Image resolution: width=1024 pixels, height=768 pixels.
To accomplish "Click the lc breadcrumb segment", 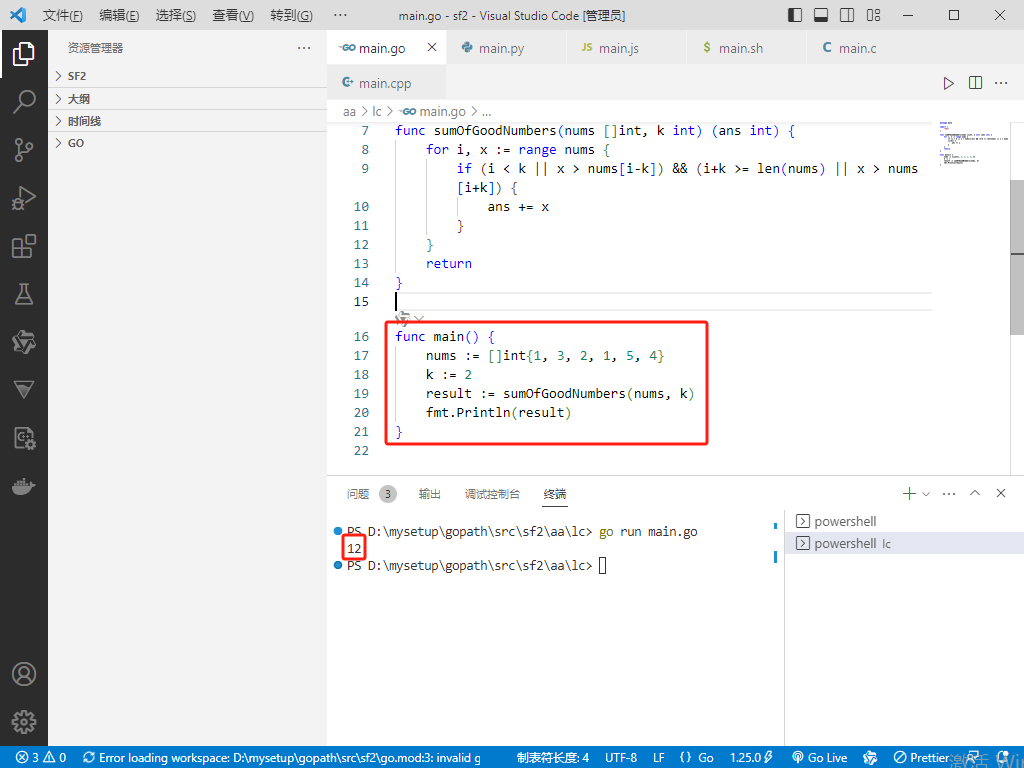I will (377, 112).
